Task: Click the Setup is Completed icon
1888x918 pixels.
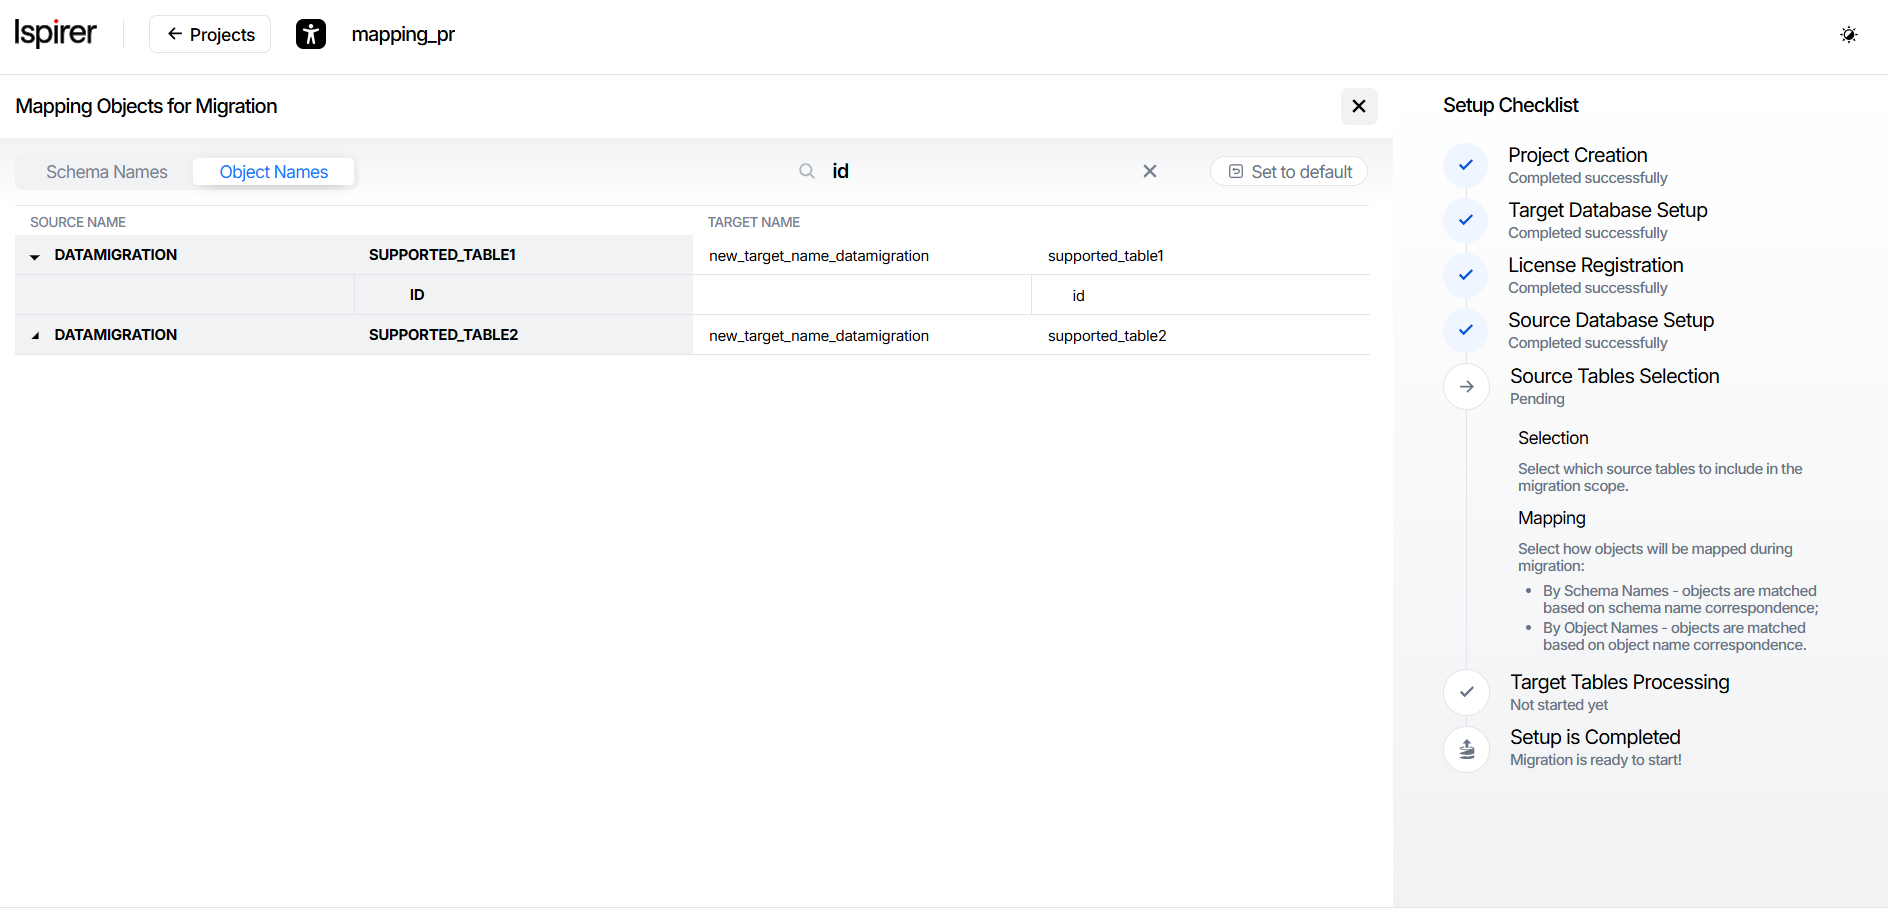Action: point(1466,748)
